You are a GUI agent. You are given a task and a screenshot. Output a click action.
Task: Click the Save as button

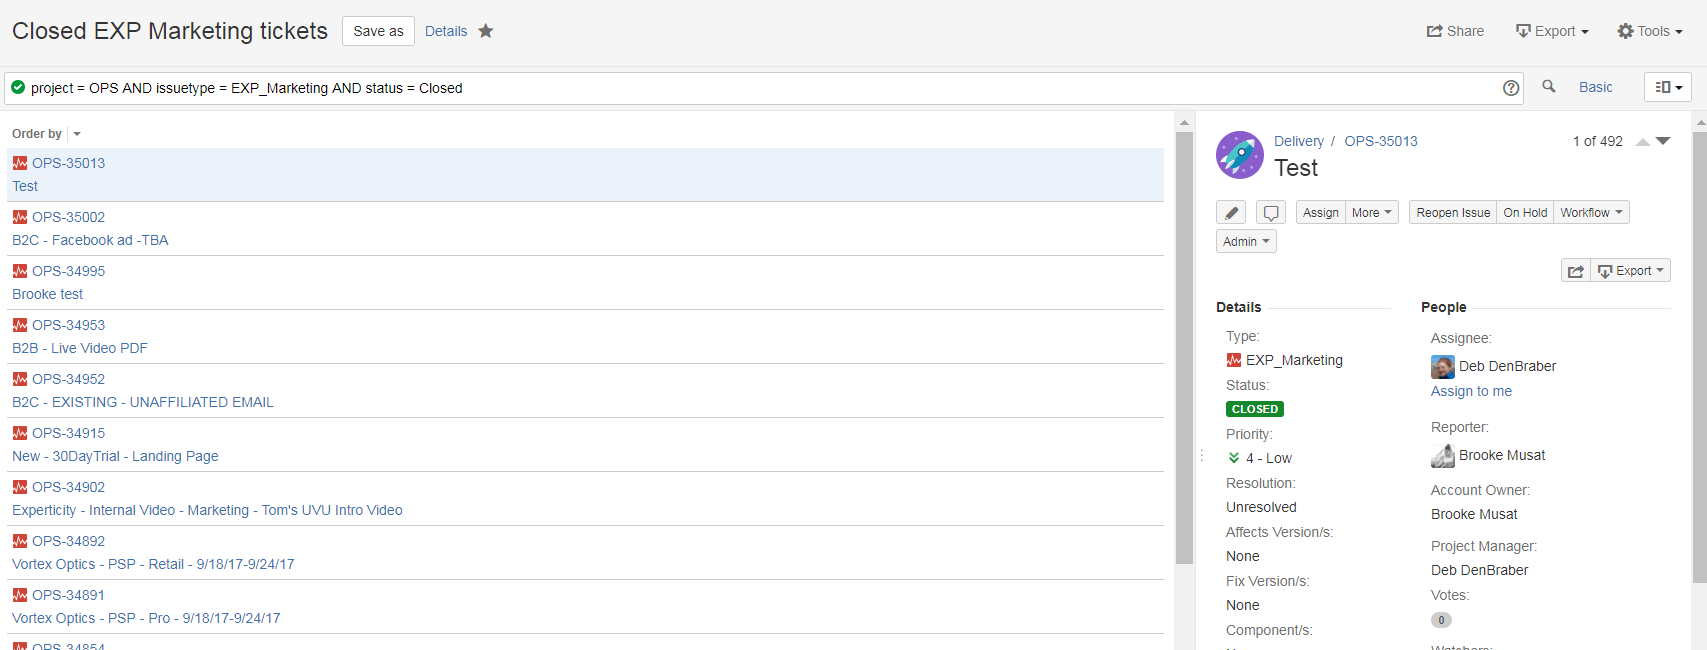tap(377, 31)
